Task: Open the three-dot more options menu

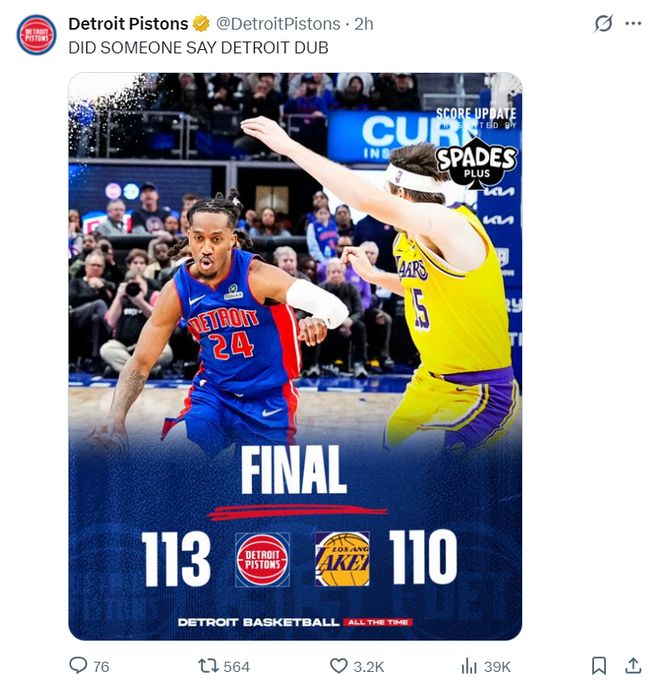Action: pyautogui.click(x=632, y=23)
